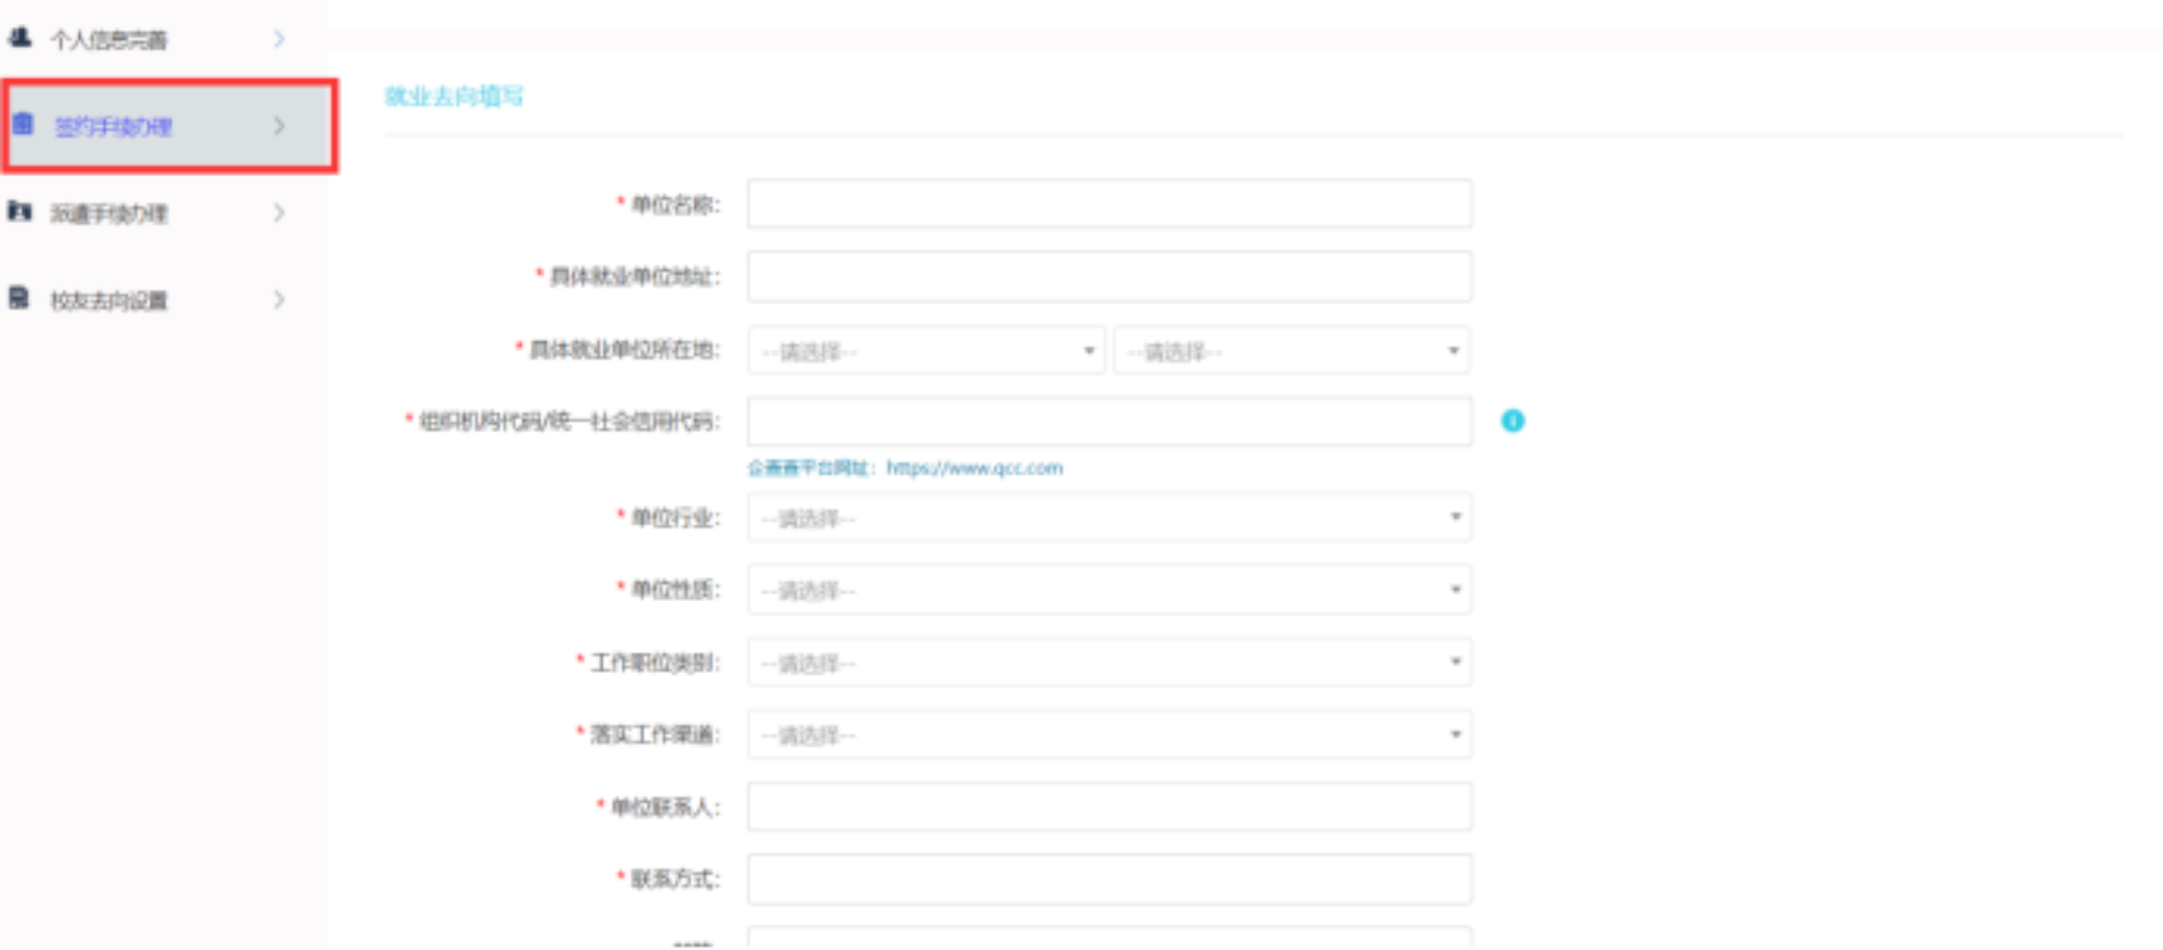Click the 派遣手续办理 sidebar icon

[x=20, y=212]
